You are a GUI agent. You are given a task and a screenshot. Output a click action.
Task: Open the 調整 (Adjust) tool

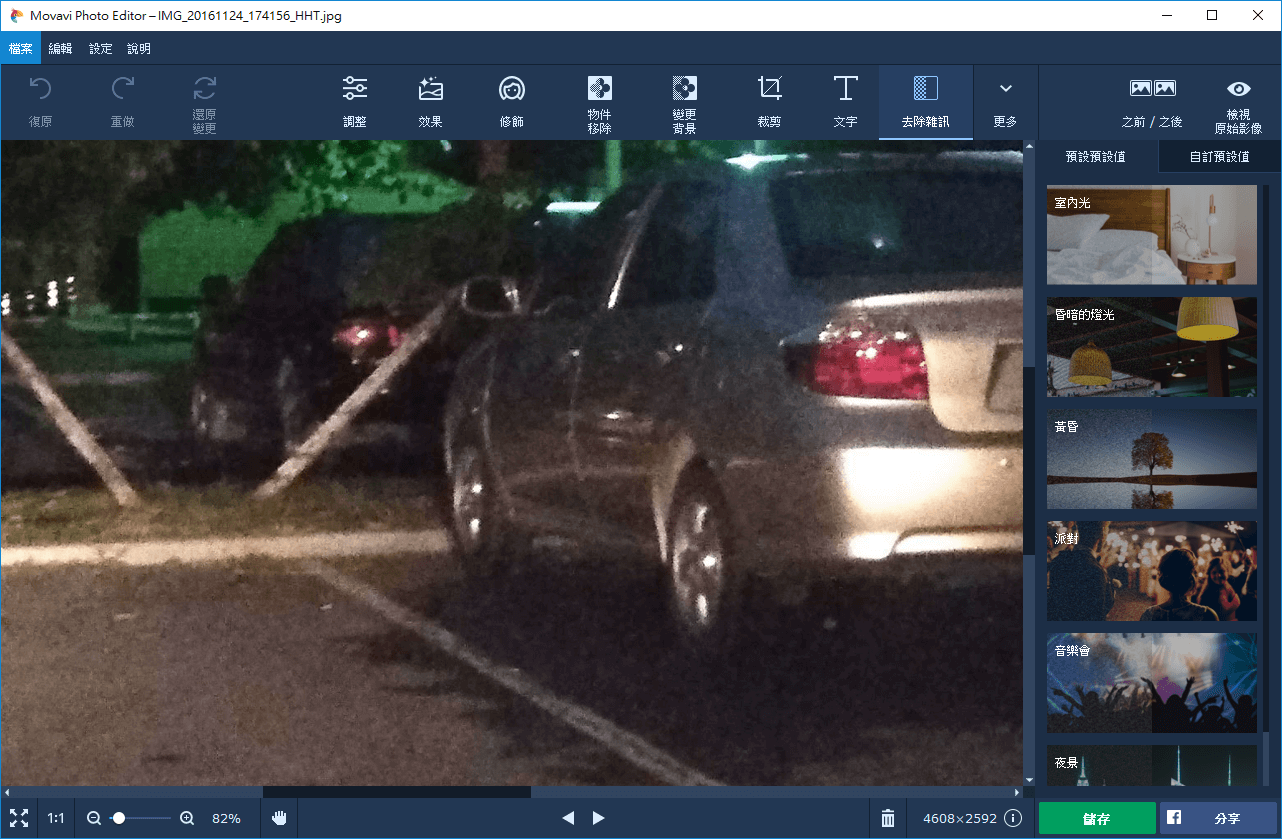pyautogui.click(x=354, y=102)
